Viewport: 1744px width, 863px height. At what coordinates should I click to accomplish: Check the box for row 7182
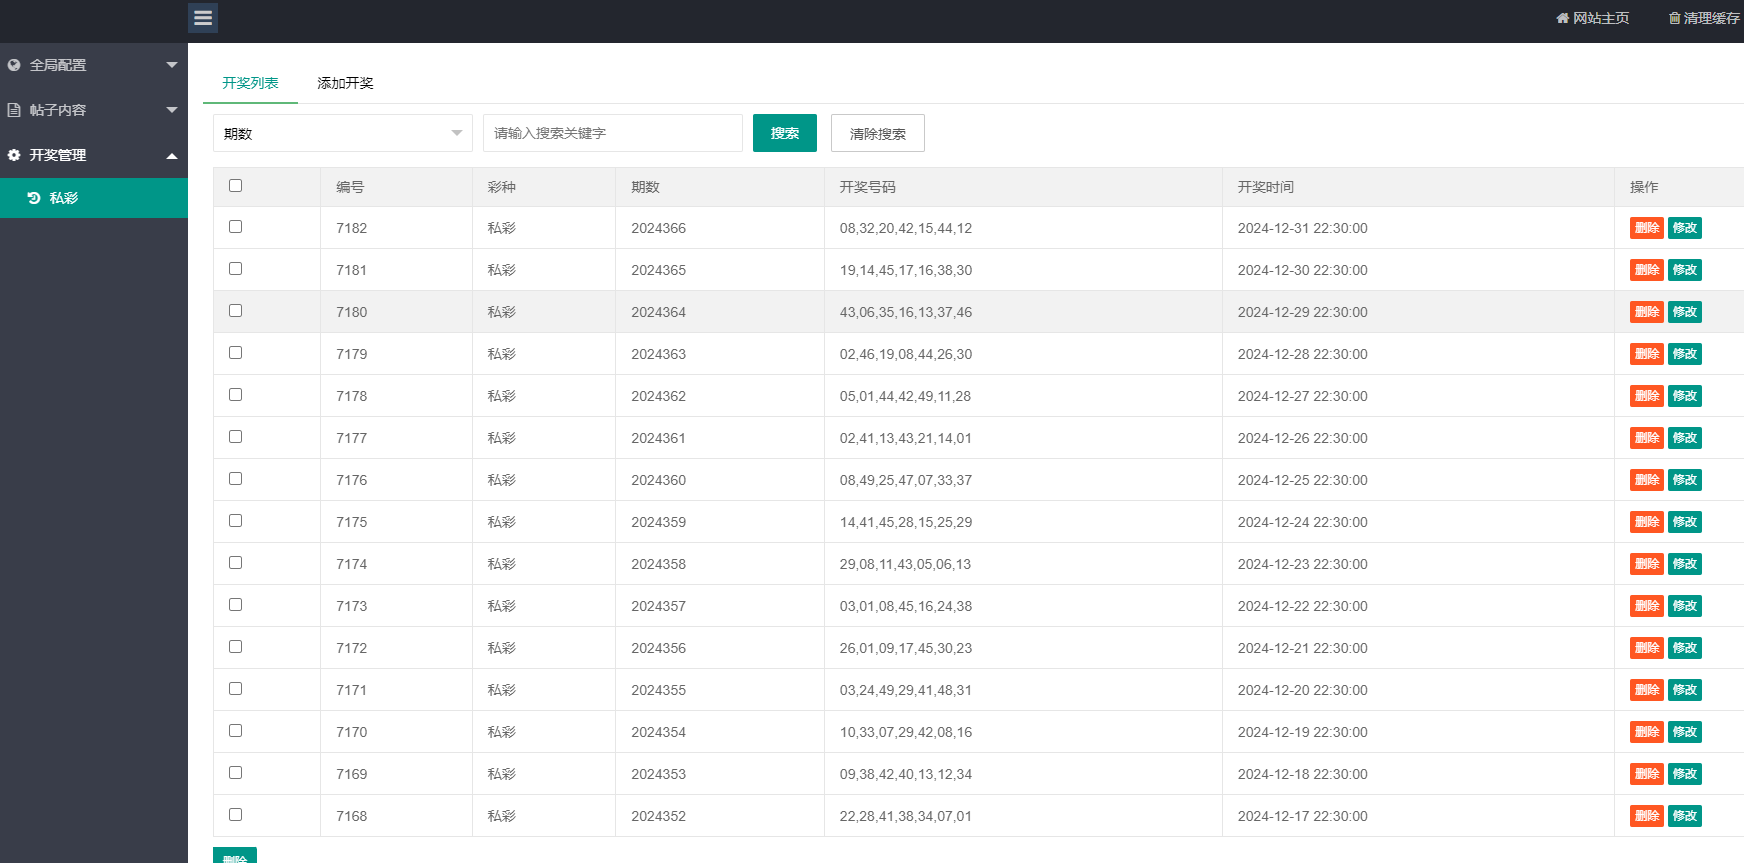[x=235, y=227]
